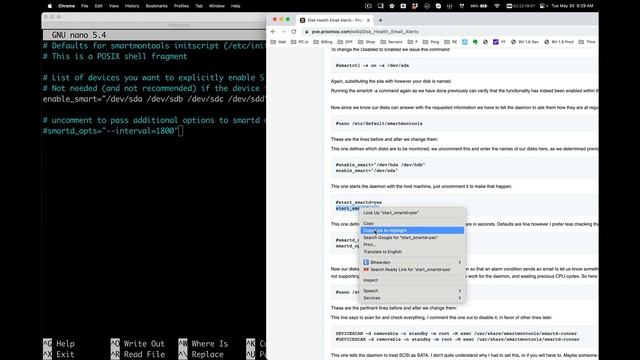
Task: Click the Wi-Fi status icon
Action: 497,6
